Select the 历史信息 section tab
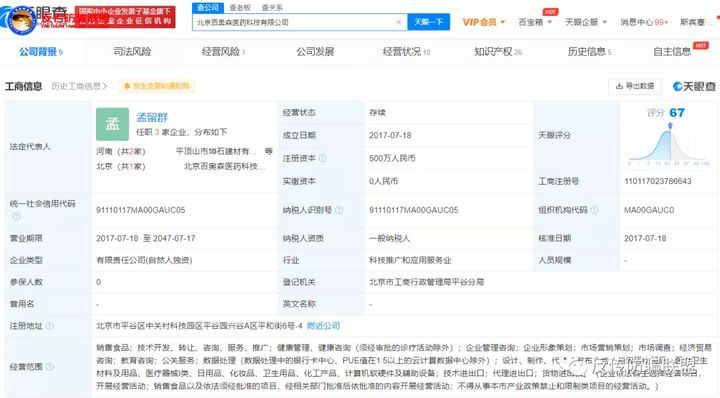 pyautogui.click(x=589, y=52)
